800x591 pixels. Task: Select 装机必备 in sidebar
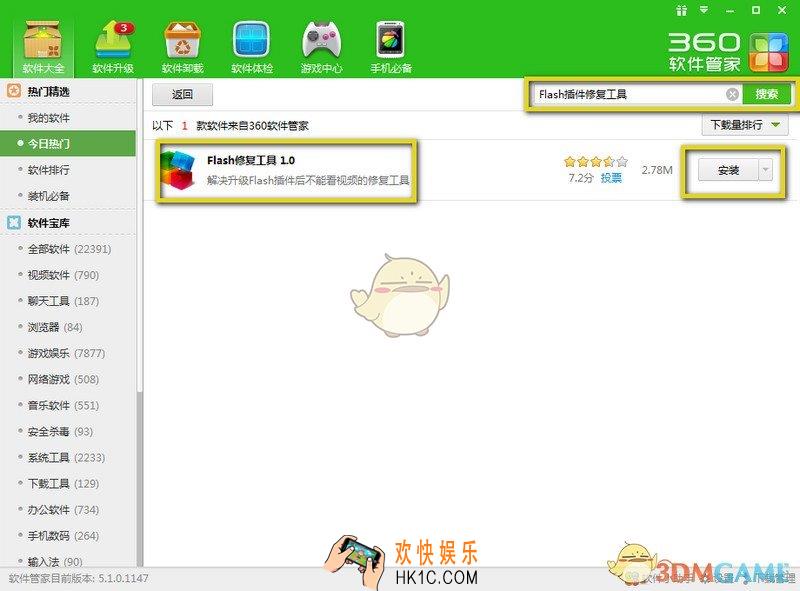click(68, 195)
